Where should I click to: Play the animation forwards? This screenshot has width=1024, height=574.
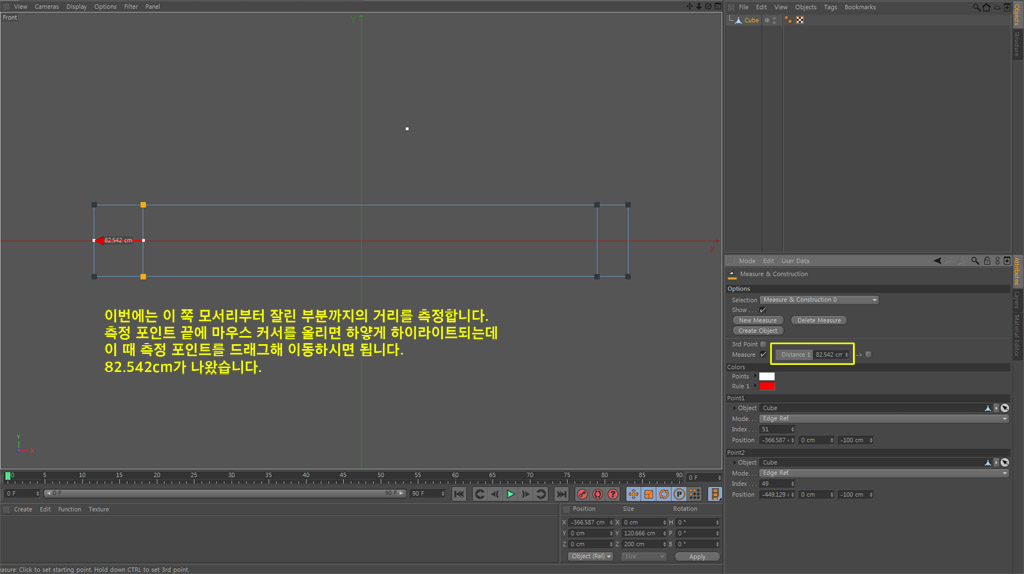(x=511, y=494)
